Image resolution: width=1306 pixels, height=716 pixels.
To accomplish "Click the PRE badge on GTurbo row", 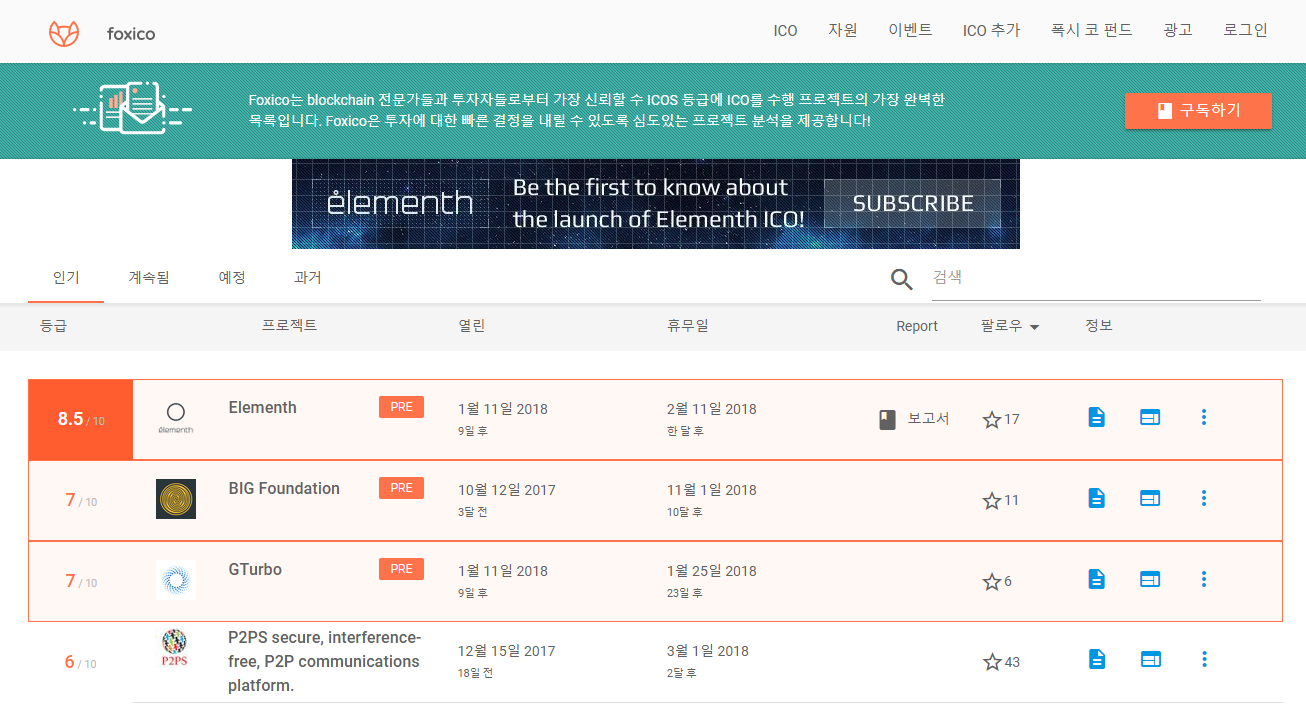I will click(401, 569).
